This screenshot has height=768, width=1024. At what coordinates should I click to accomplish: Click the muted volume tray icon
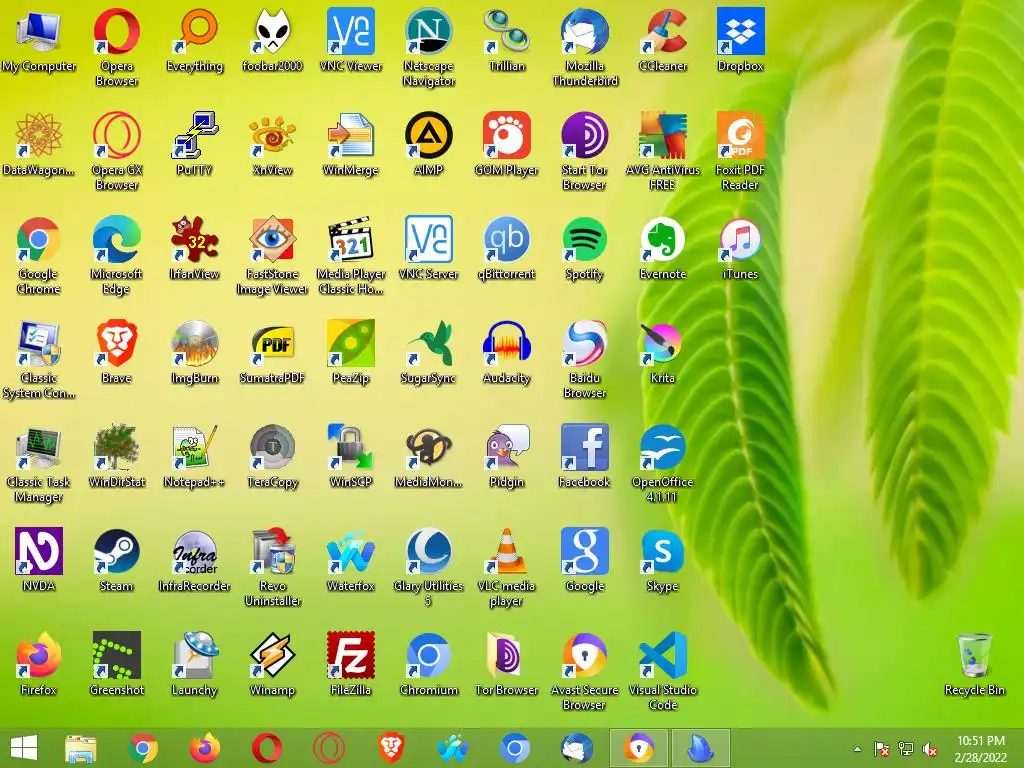click(x=929, y=749)
